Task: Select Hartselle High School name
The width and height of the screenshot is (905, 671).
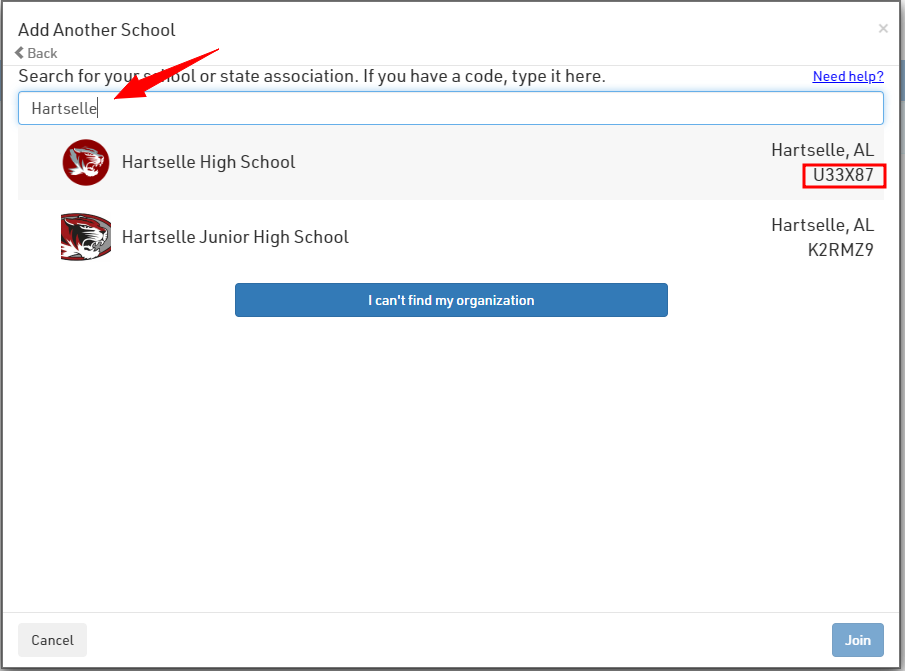Action: point(208,162)
